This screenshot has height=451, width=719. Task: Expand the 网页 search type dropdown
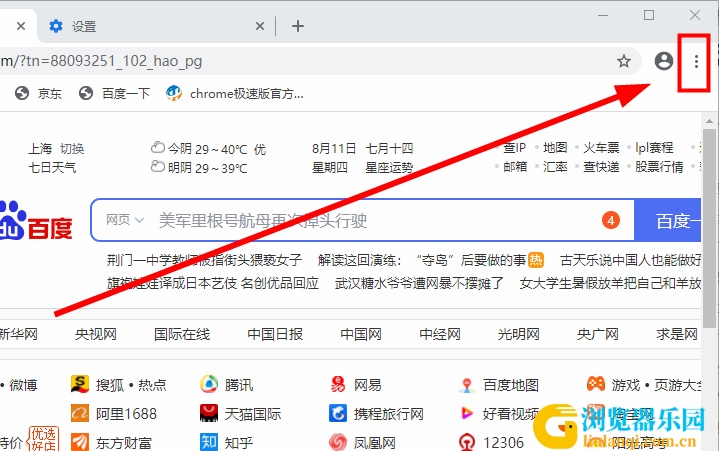(x=125, y=220)
